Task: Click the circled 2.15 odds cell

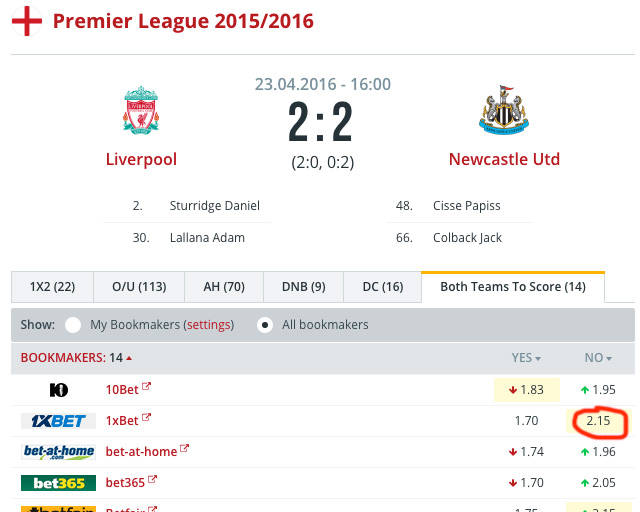Action: tap(598, 421)
